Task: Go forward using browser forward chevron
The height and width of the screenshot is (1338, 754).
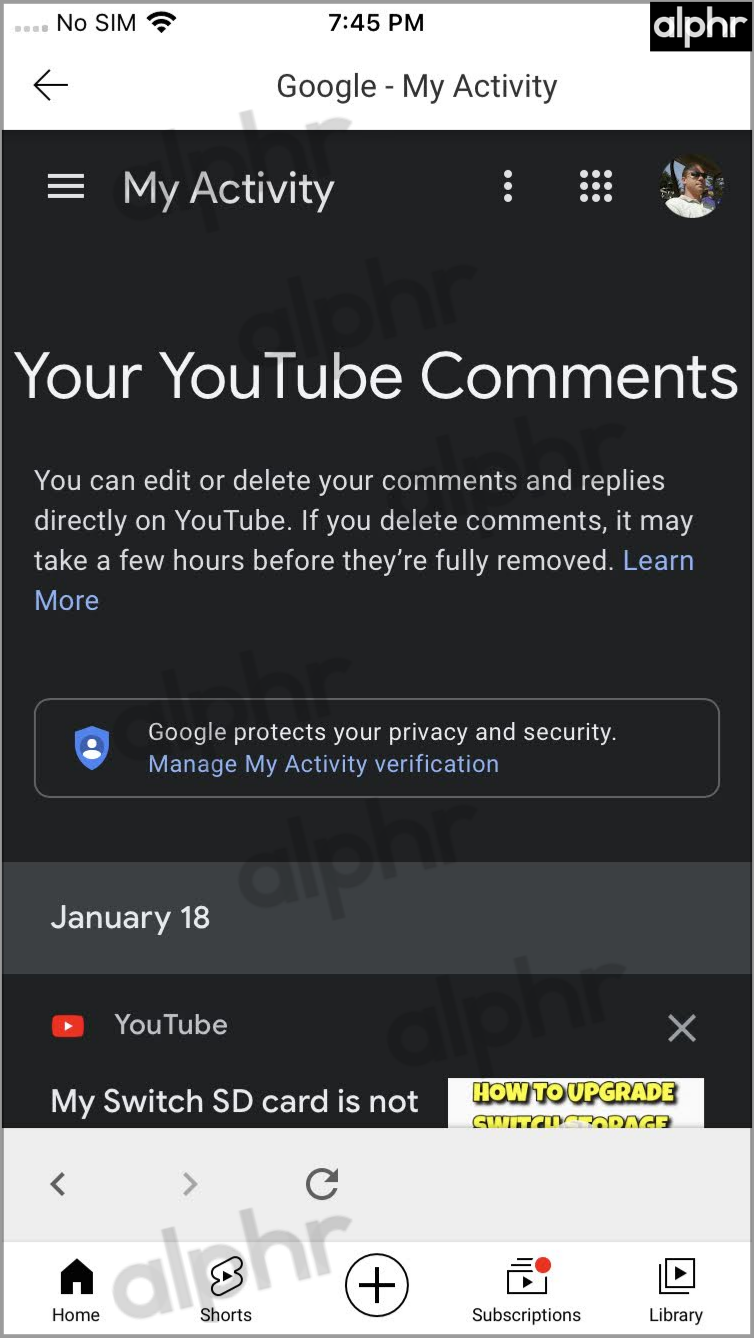Action: pyautogui.click(x=190, y=1185)
